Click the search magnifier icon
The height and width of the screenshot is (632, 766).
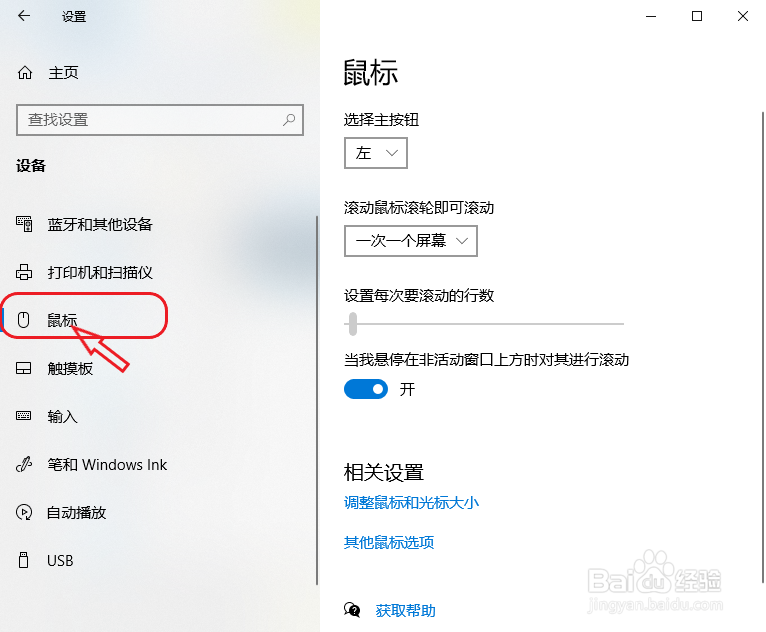[289, 120]
